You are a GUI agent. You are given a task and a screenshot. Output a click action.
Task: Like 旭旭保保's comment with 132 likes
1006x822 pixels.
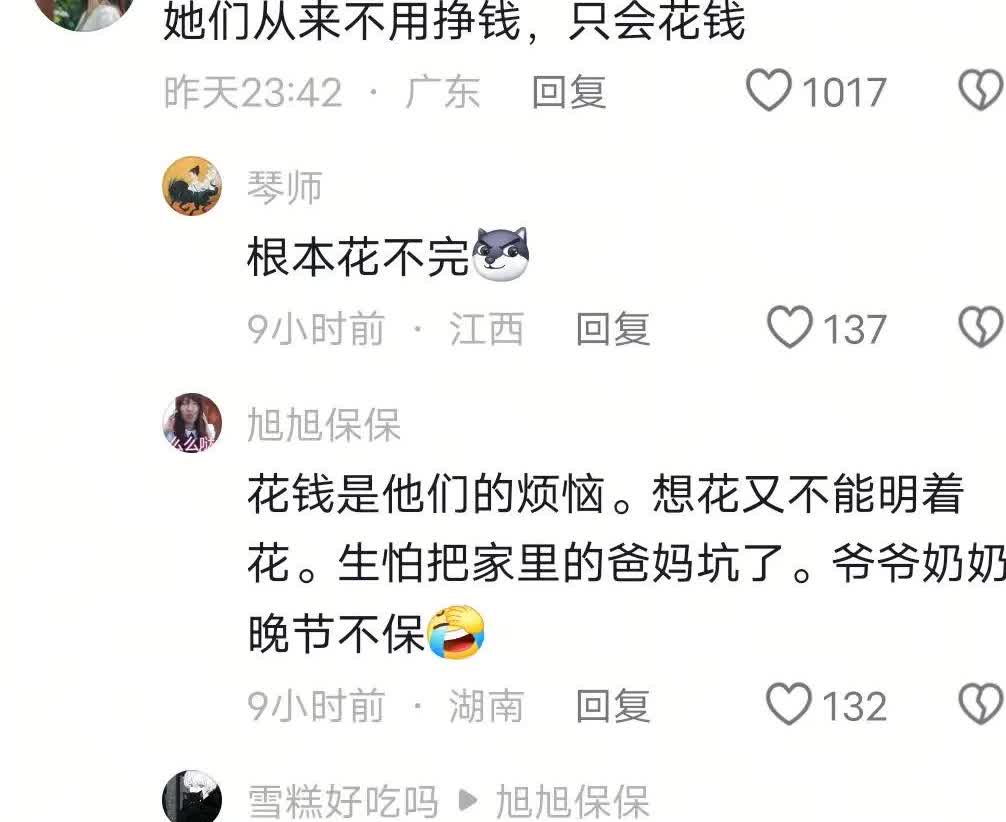click(x=790, y=705)
